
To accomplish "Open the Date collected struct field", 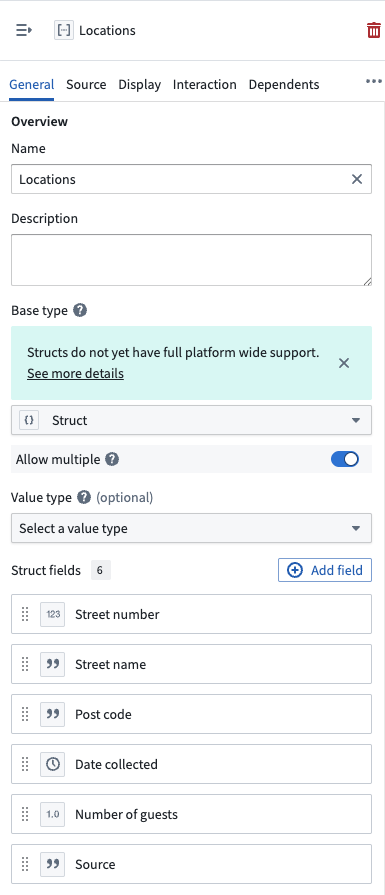I will click(x=191, y=764).
